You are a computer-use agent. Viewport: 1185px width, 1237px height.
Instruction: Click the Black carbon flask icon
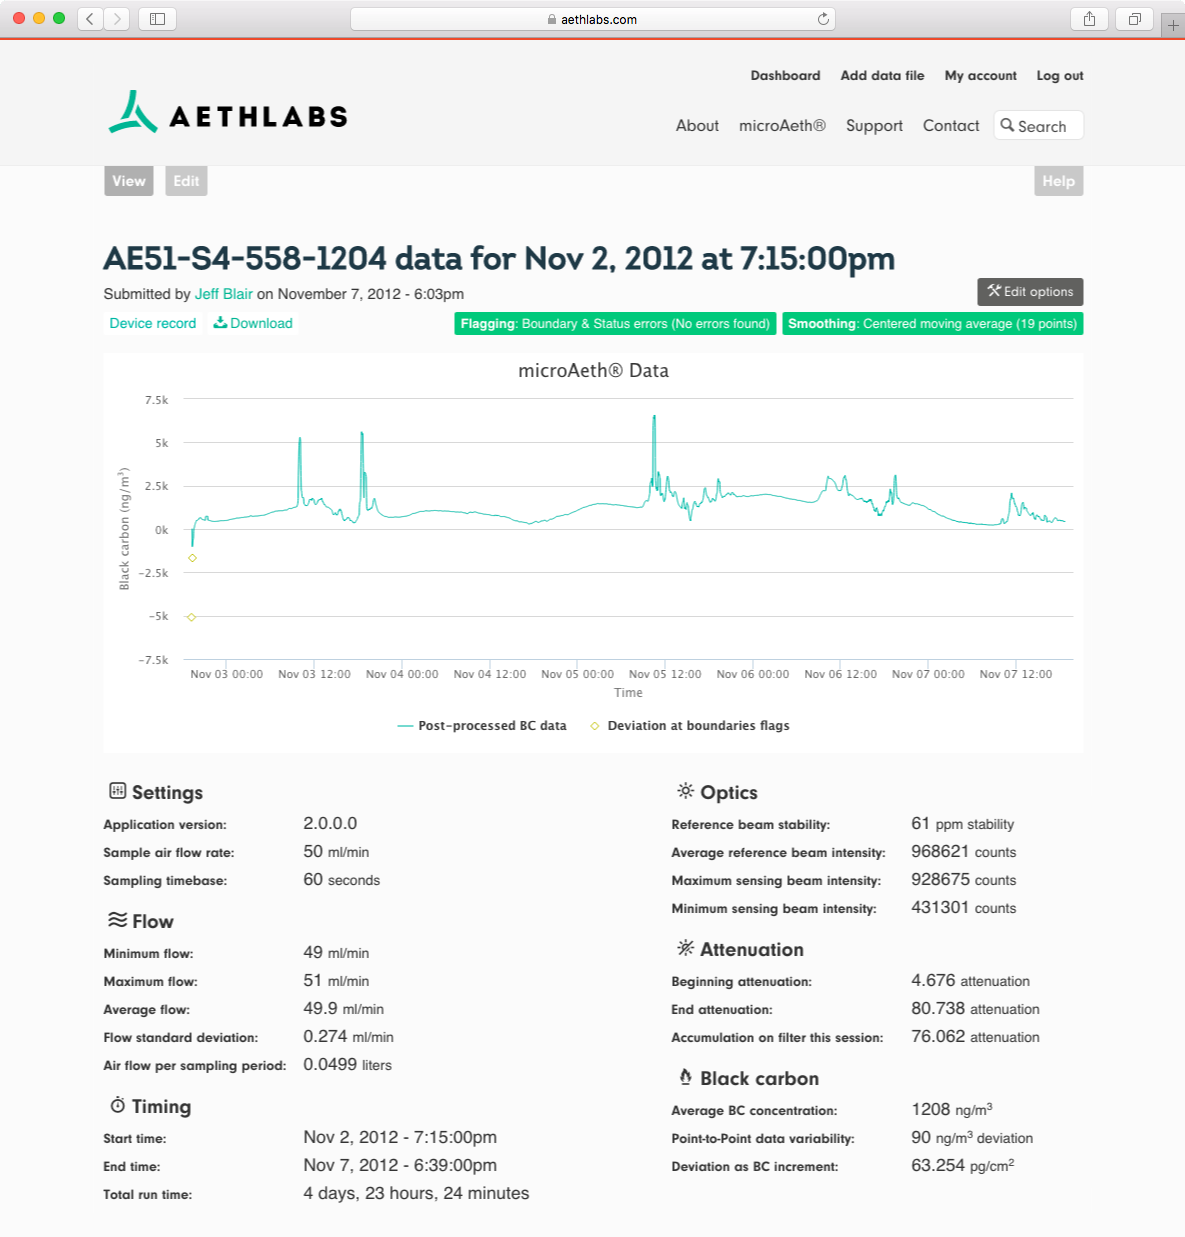[684, 1076]
